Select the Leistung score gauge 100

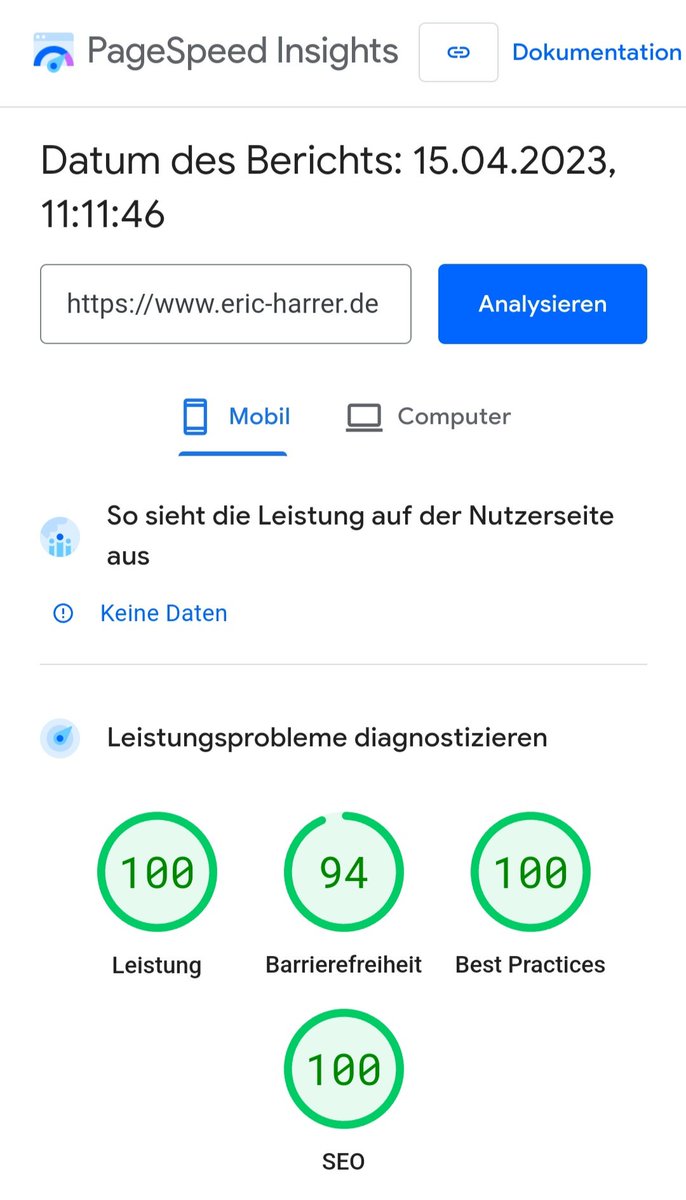pyautogui.click(x=157, y=872)
